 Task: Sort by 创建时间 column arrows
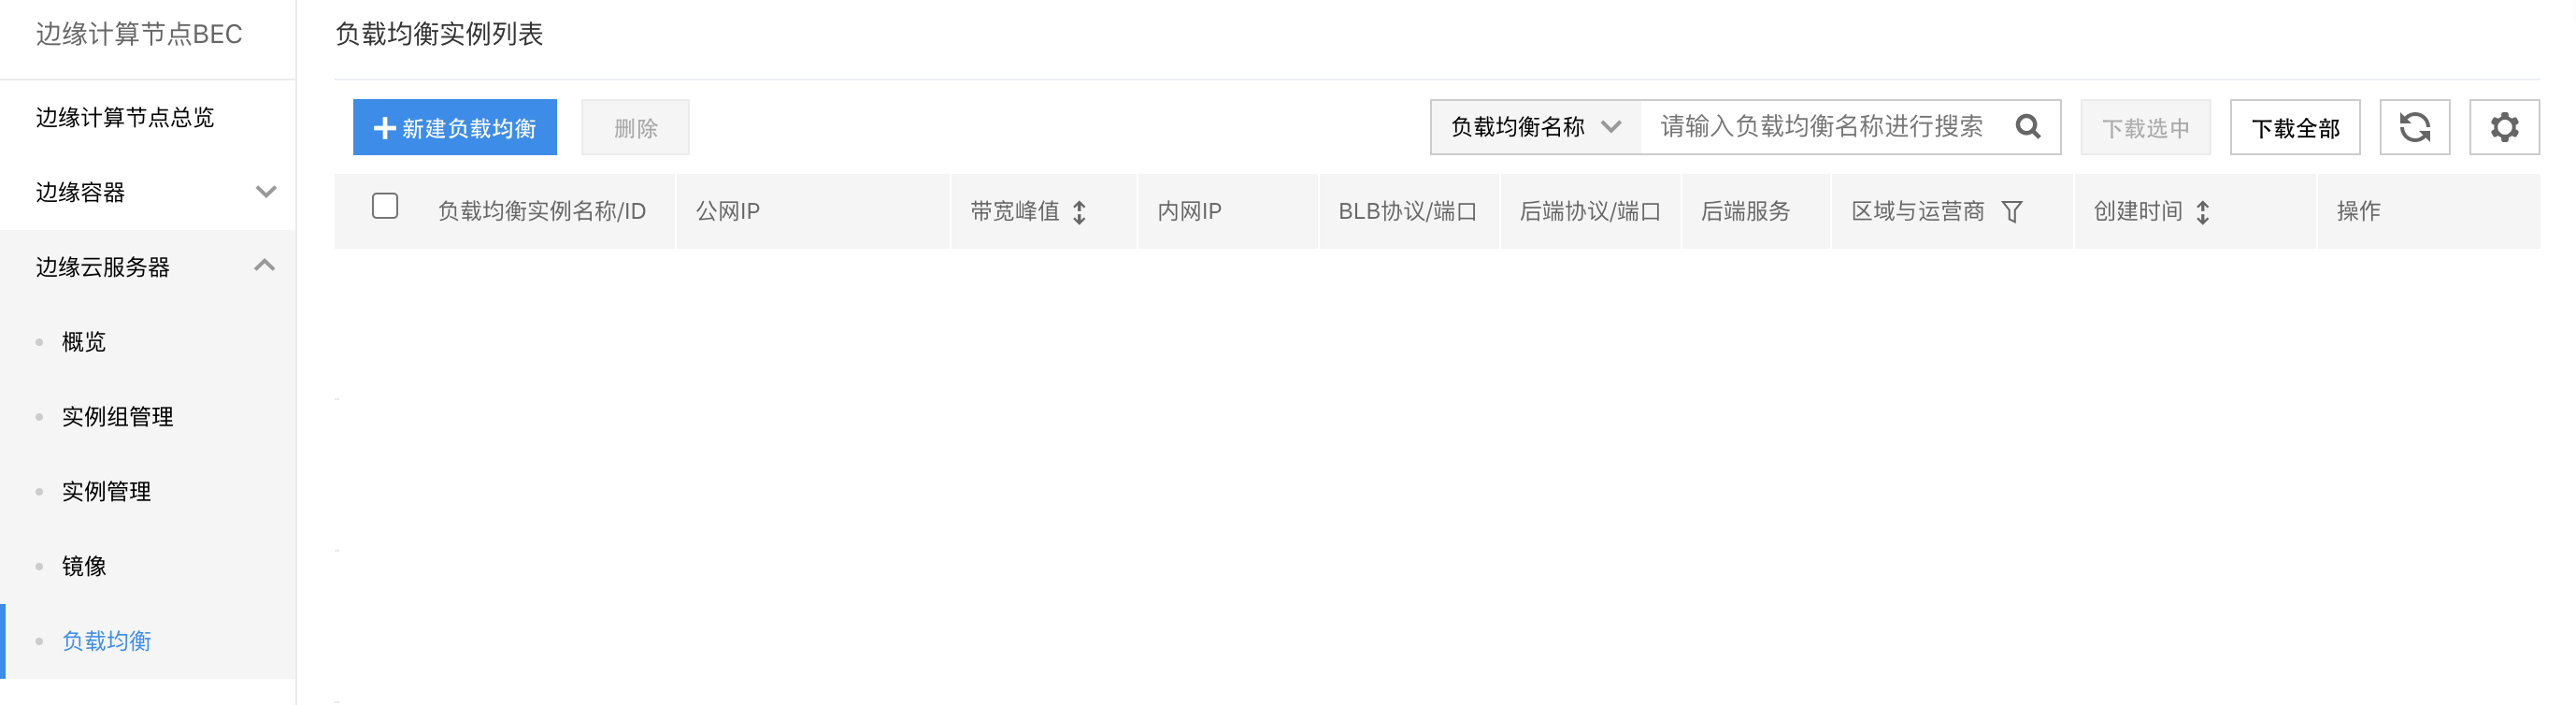(x=2202, y=212)
